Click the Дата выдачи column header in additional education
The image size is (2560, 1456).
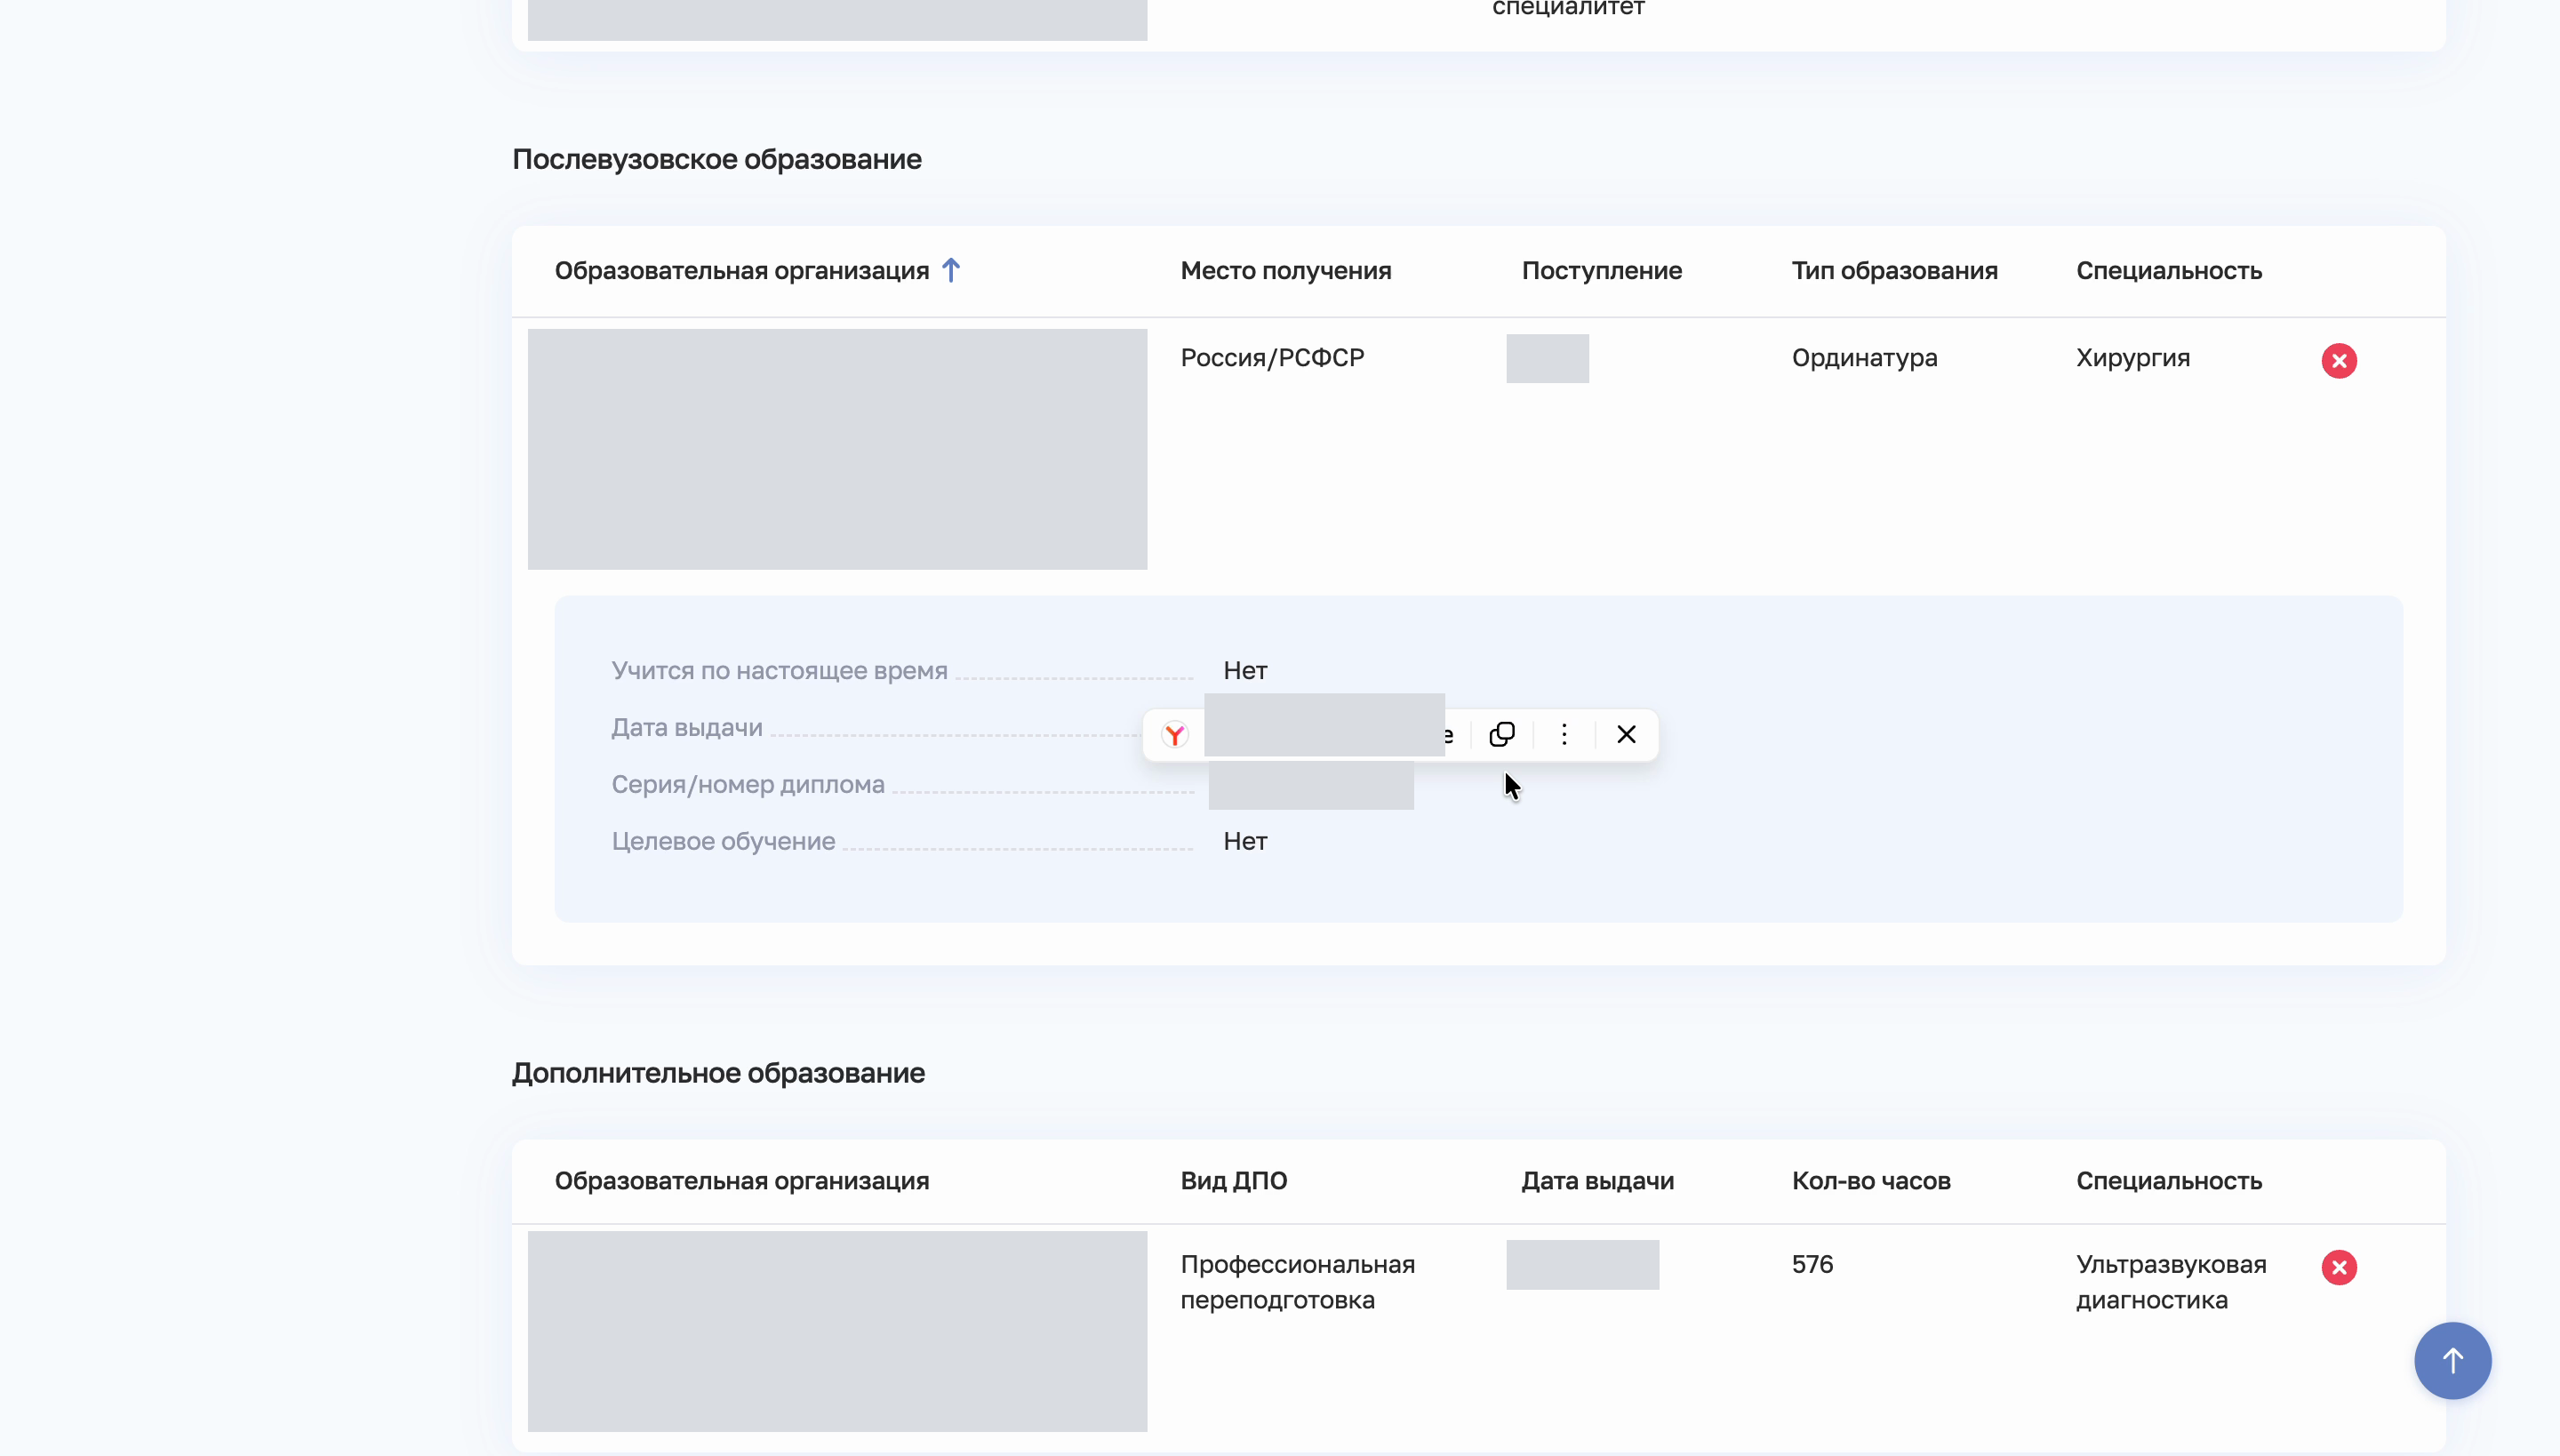tap(1597, 1181)
